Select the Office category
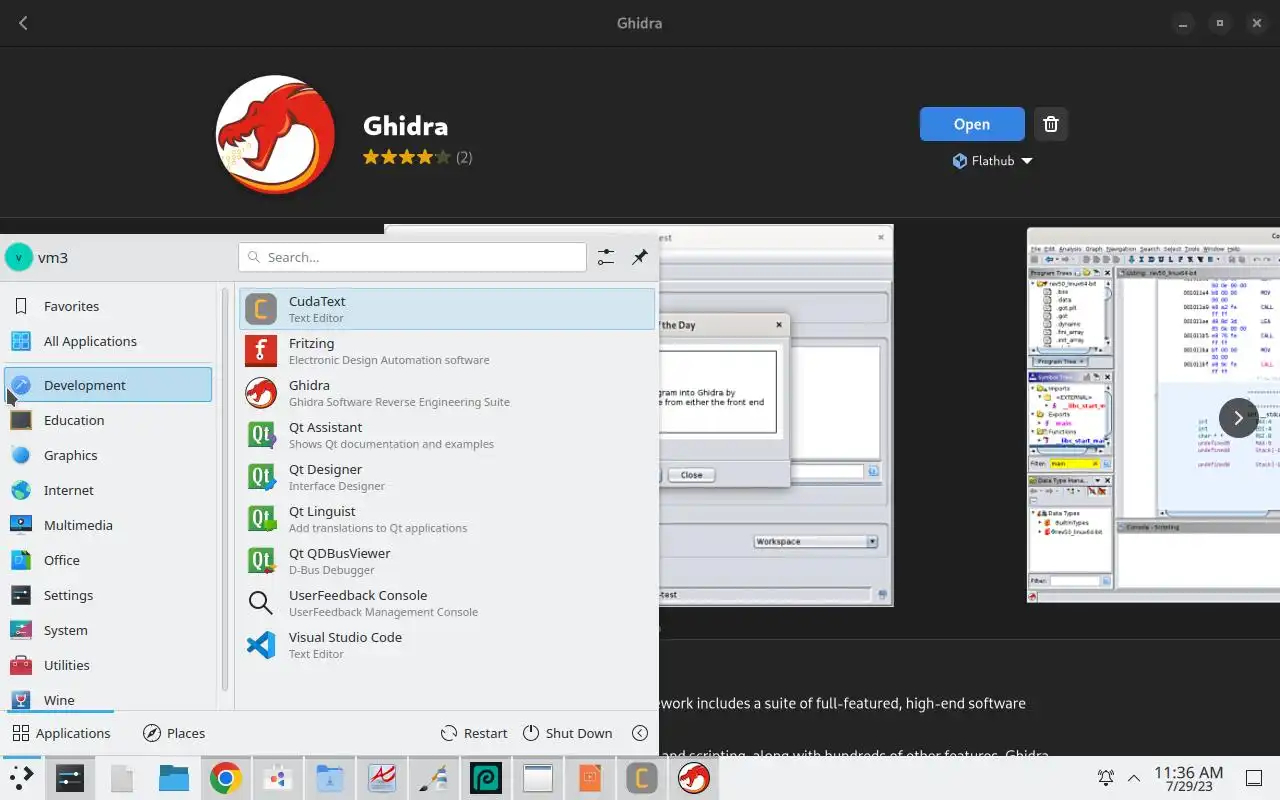 click(108, 560)
